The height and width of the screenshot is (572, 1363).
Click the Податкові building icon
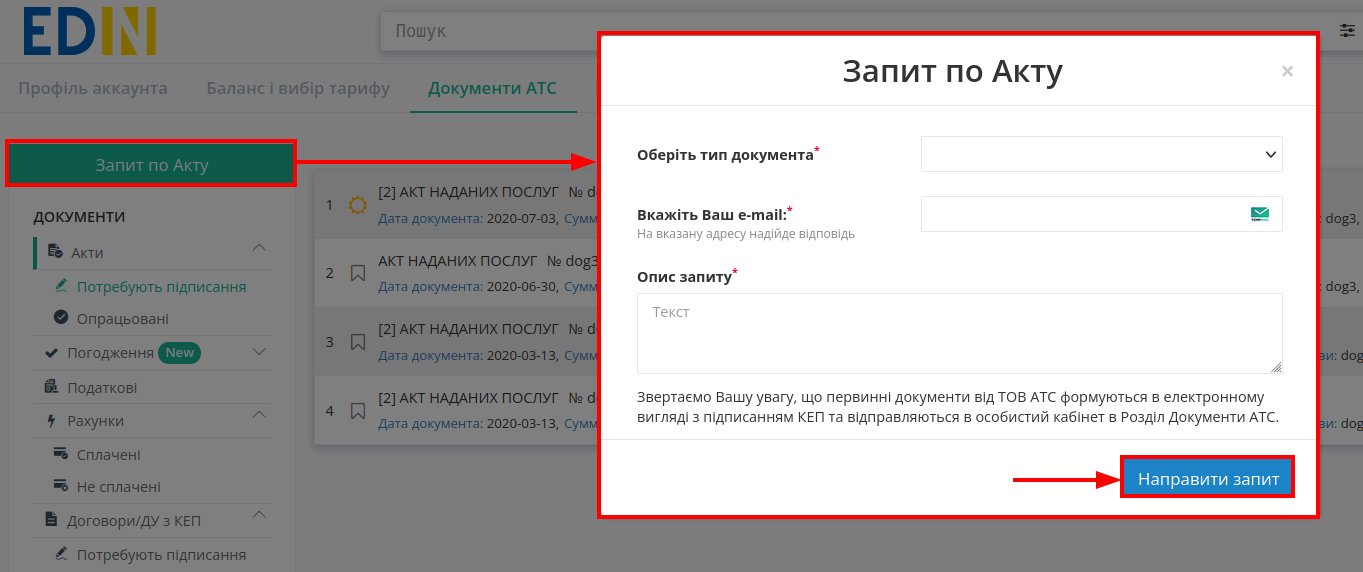(x=51, y=387)
